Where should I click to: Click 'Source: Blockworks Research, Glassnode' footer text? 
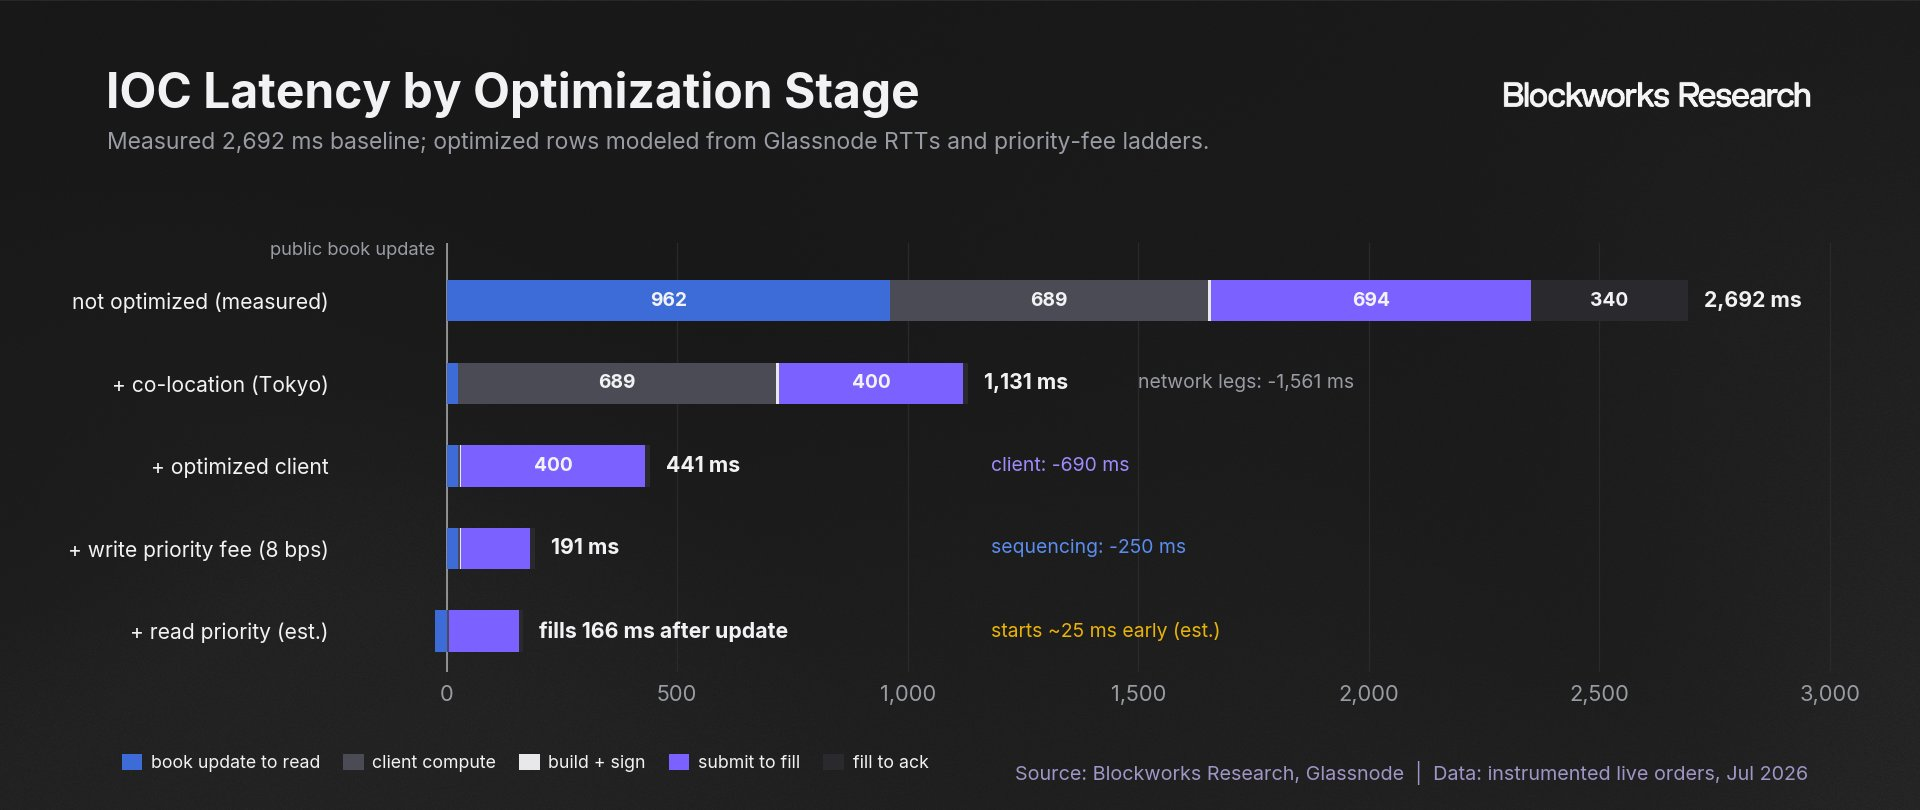(1209, 773)
